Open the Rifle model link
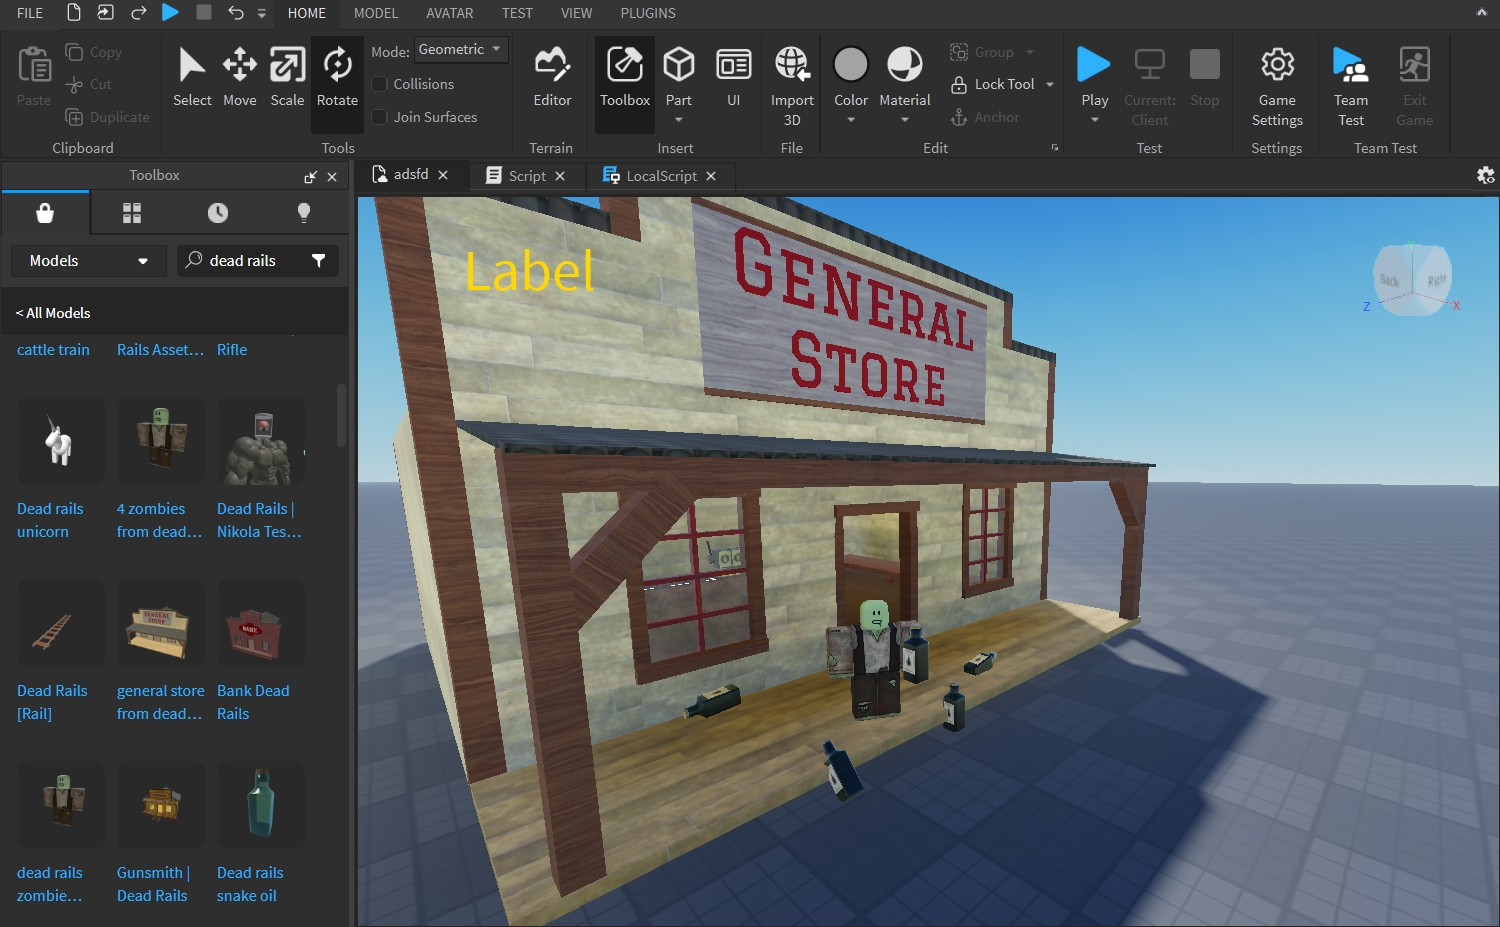Screen dimensions: 1500x927 232,350
